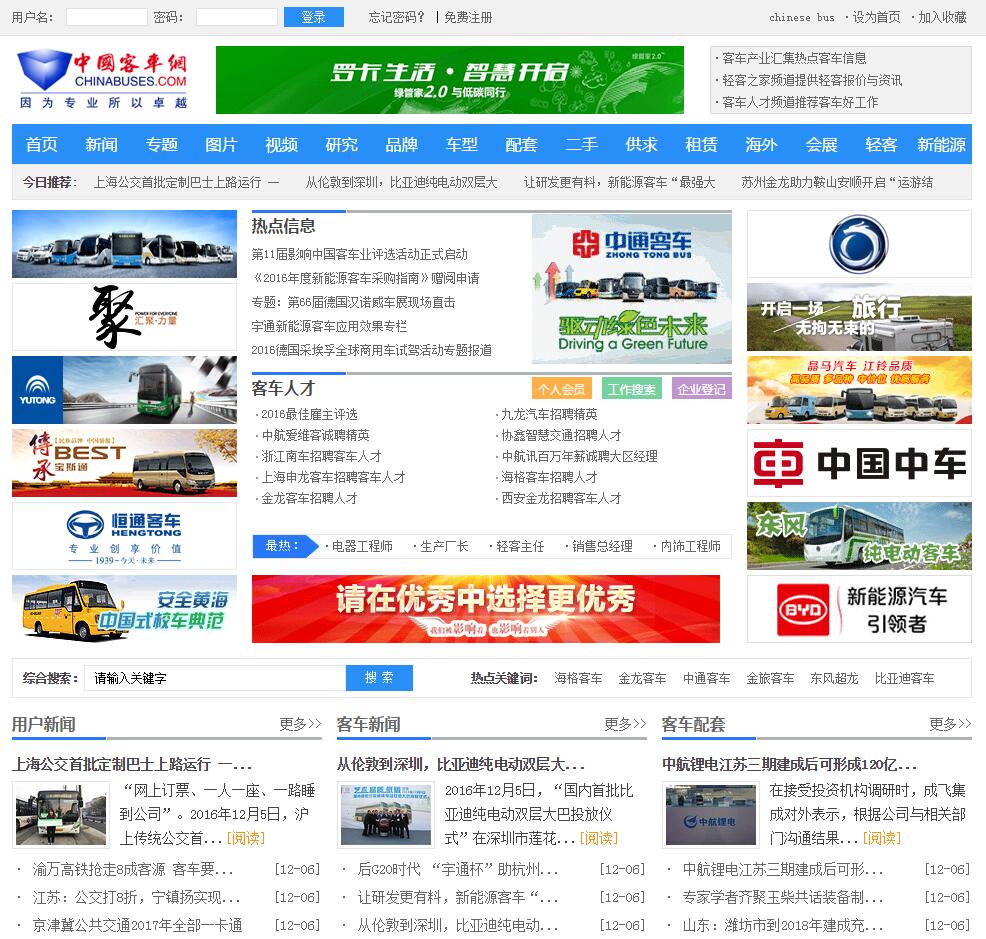Open the 图片 nav item
The width and height of the screenshot is (986, 939).
[221, 145]
